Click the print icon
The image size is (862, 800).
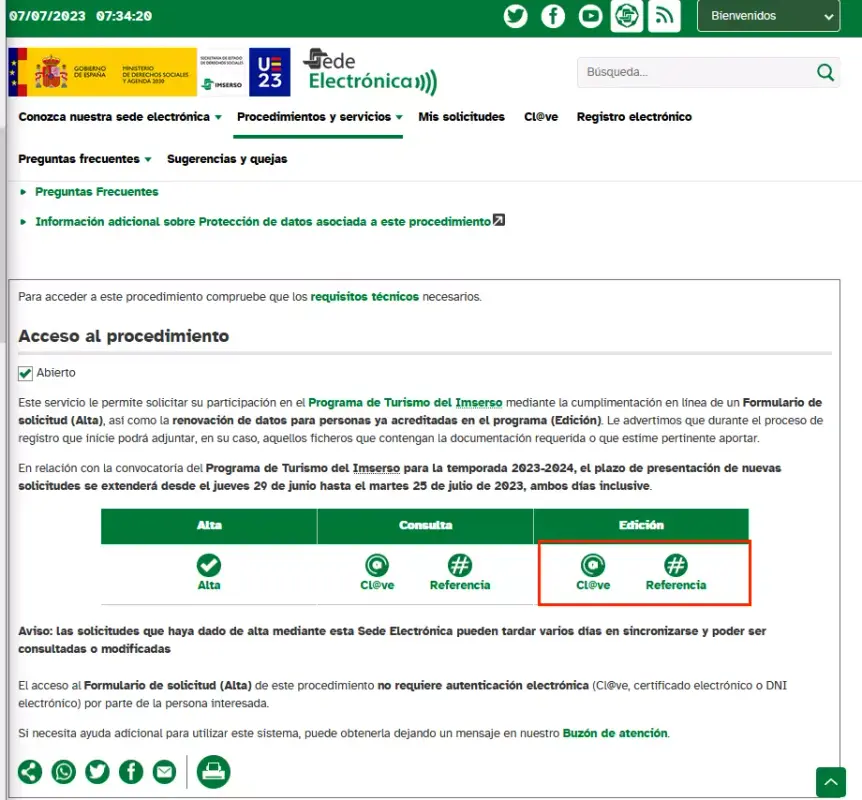[x=213, y=772]
